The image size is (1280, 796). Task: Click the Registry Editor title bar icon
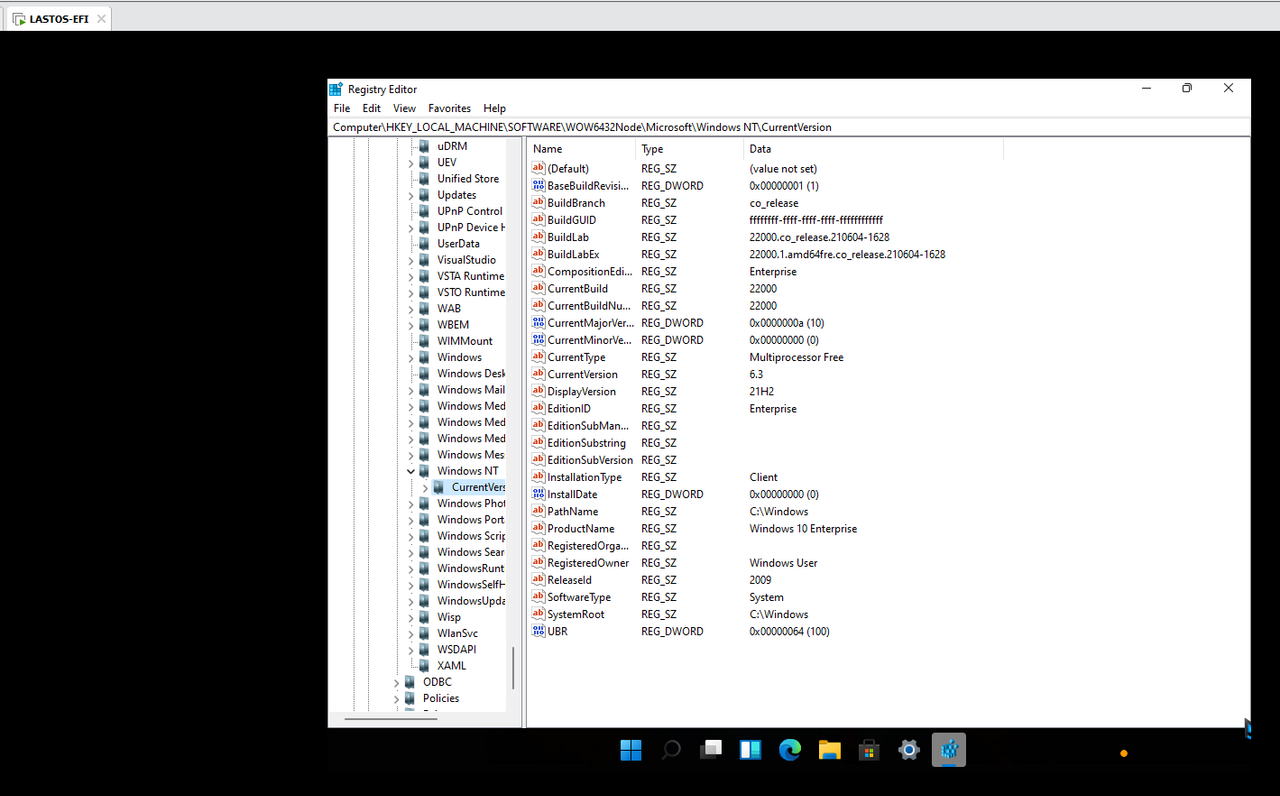point(336,89)
